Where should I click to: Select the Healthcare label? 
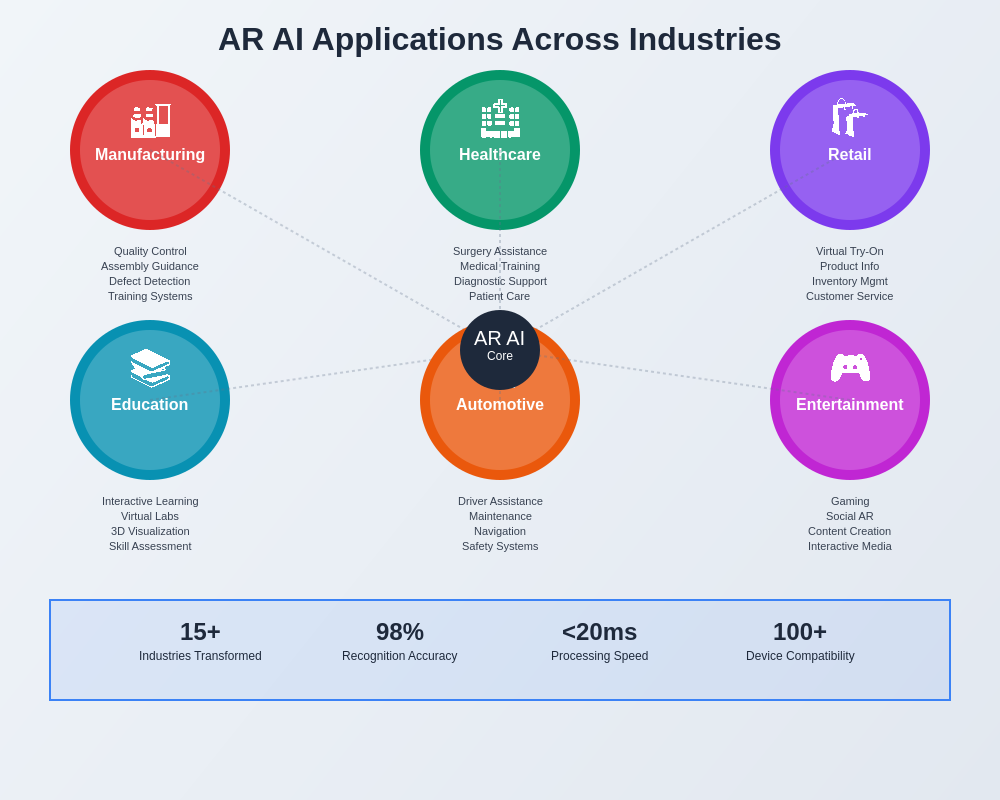(x=500, y=155)
